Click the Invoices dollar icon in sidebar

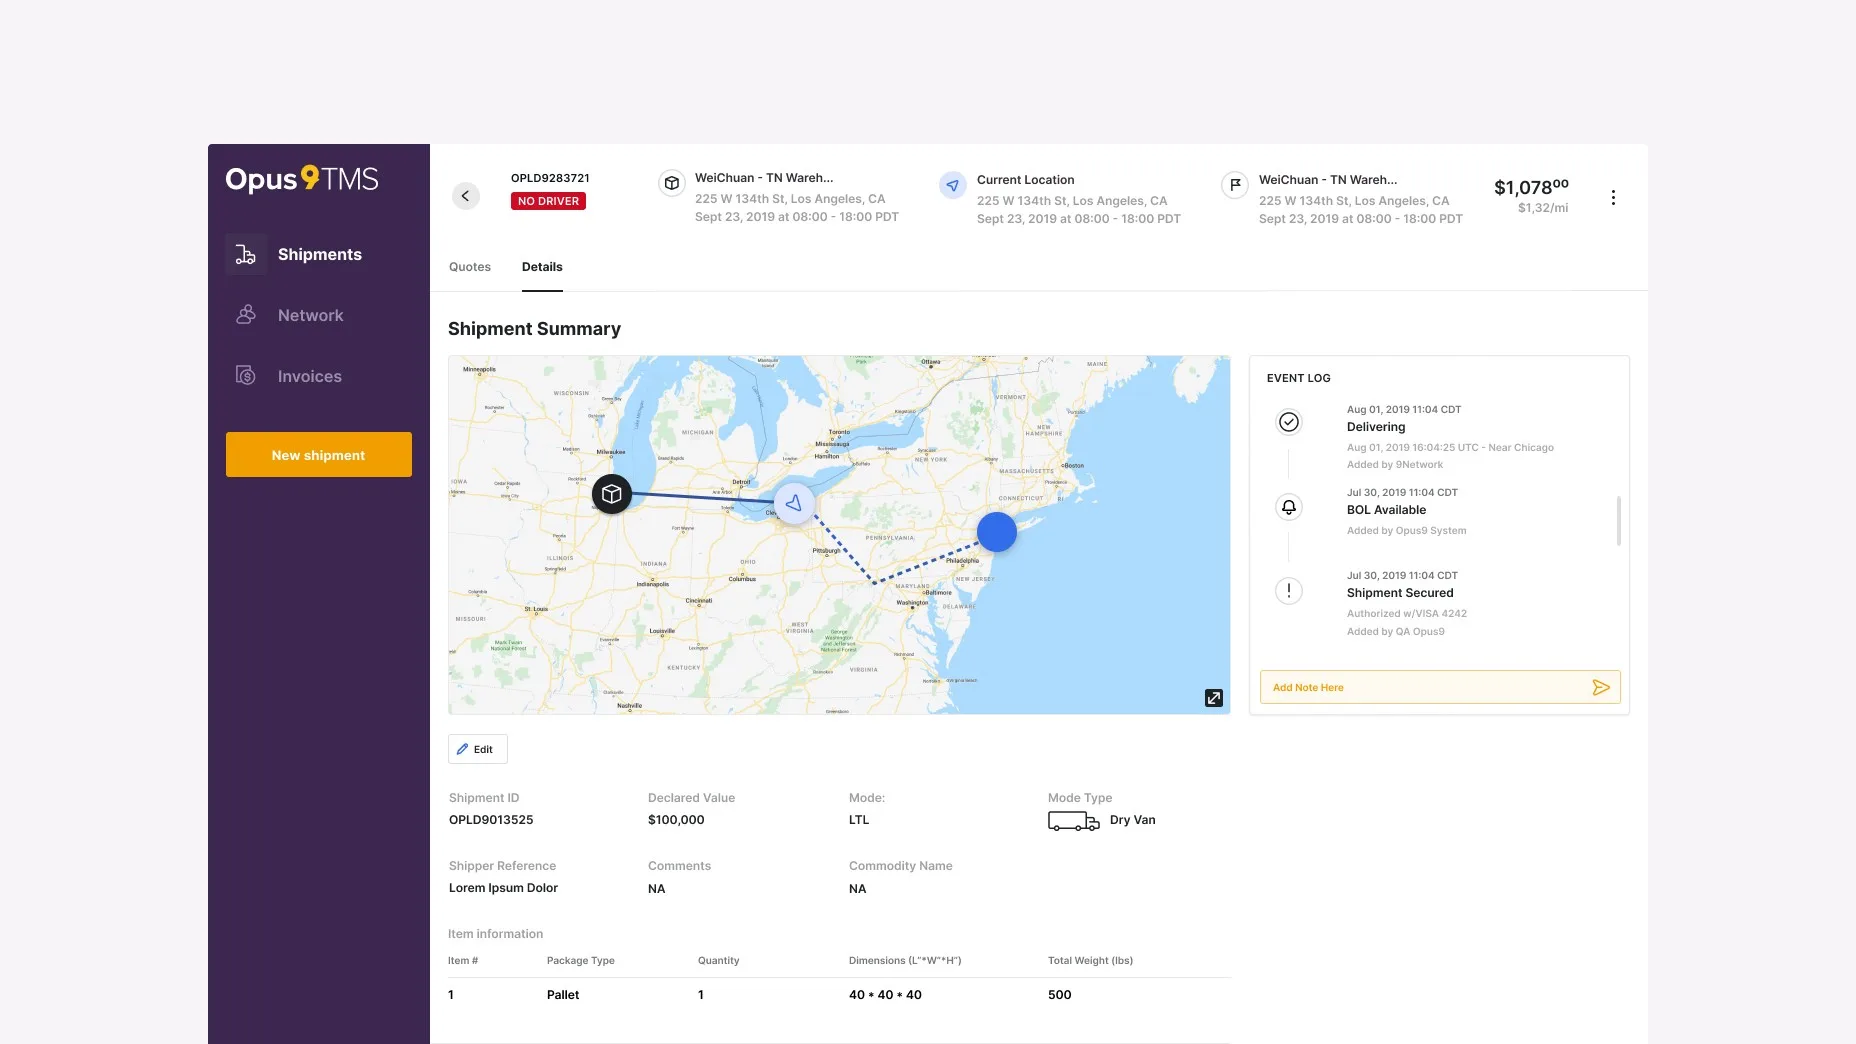click(246, 376)
